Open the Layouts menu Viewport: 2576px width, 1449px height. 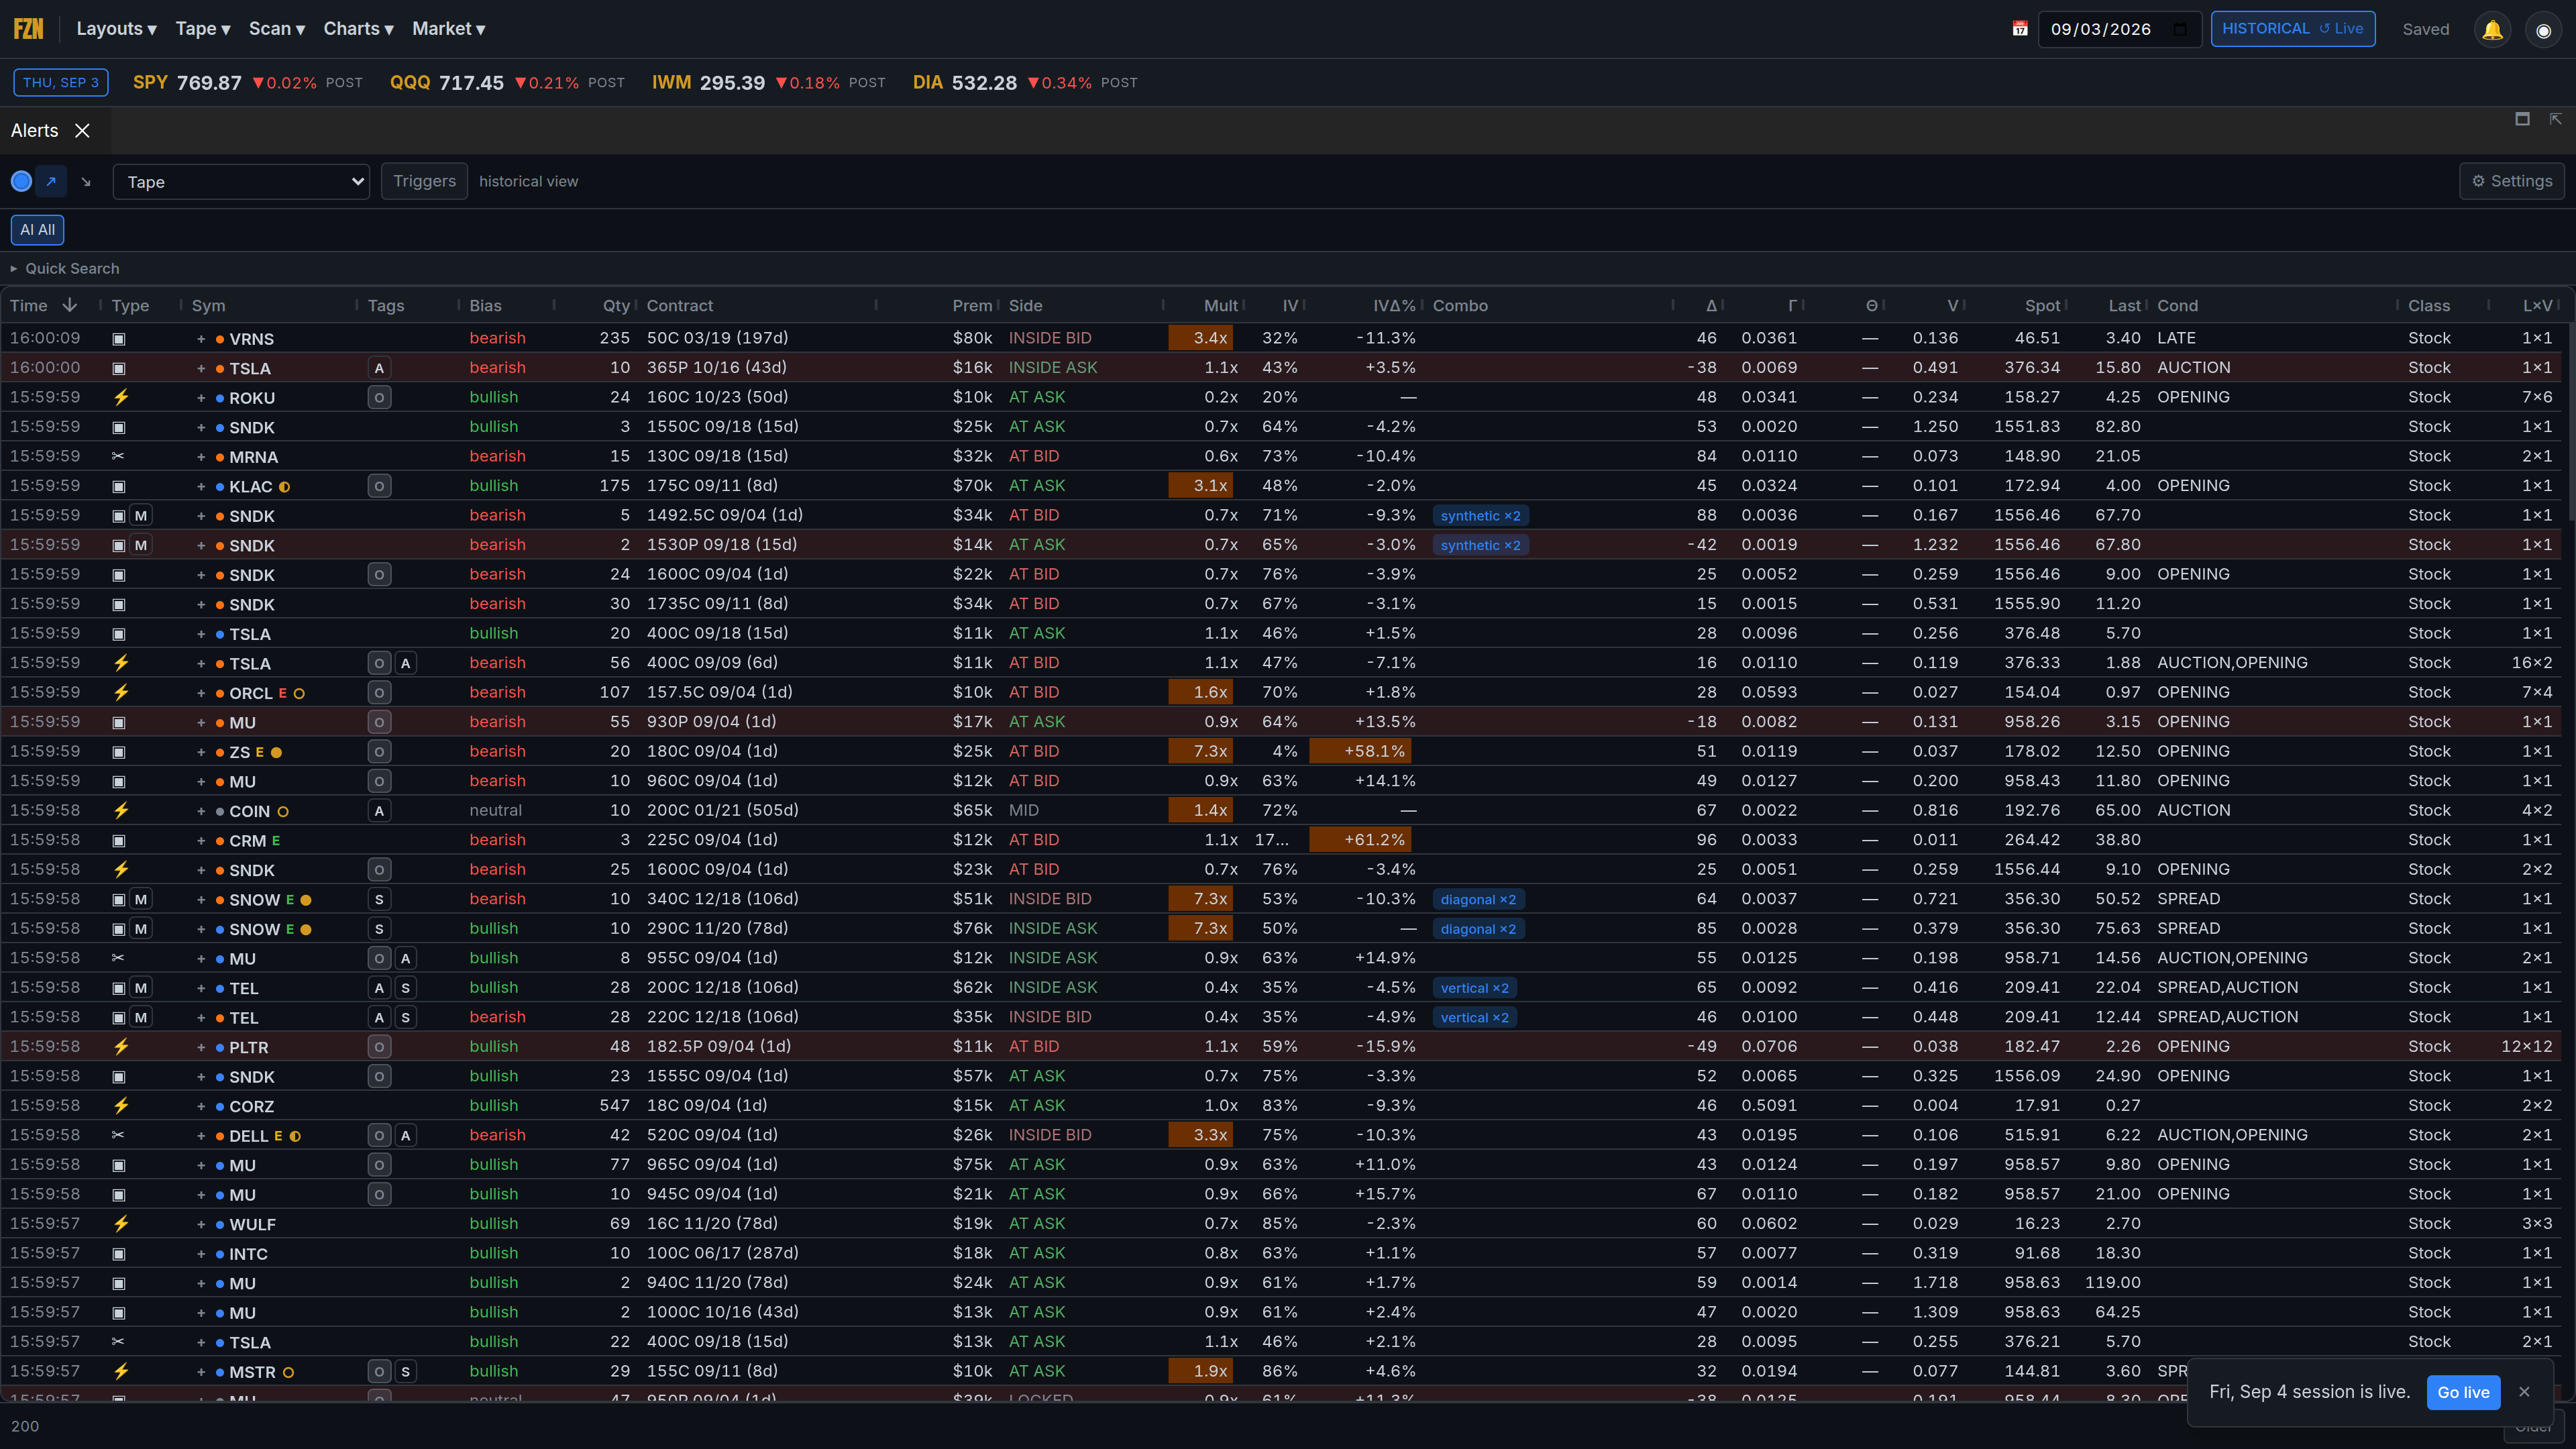[116, 29]
